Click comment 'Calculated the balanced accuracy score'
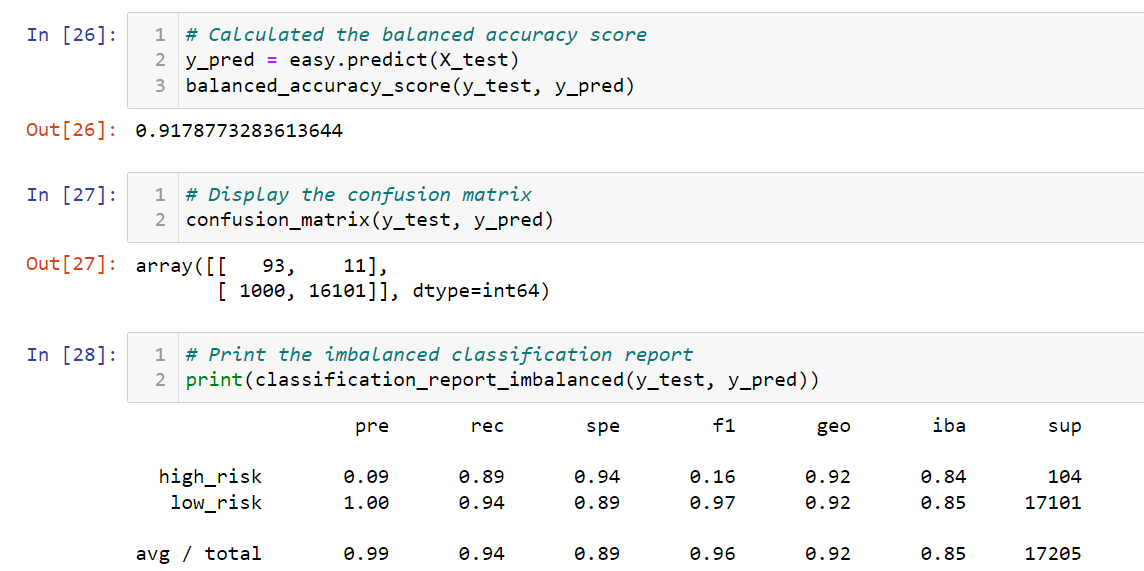 pyautogui.click(x=416, y=34)
